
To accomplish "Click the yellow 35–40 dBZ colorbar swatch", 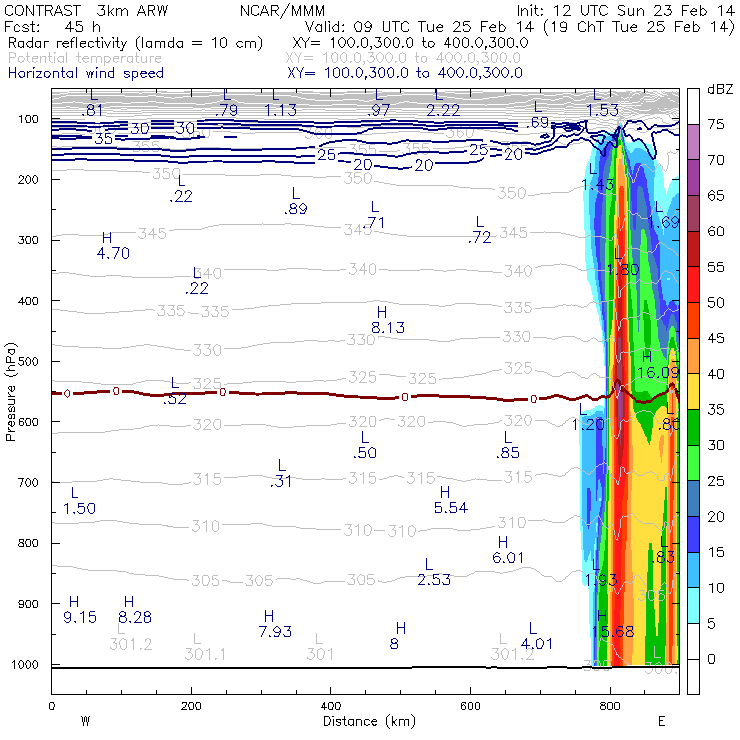I will (692, 391).
